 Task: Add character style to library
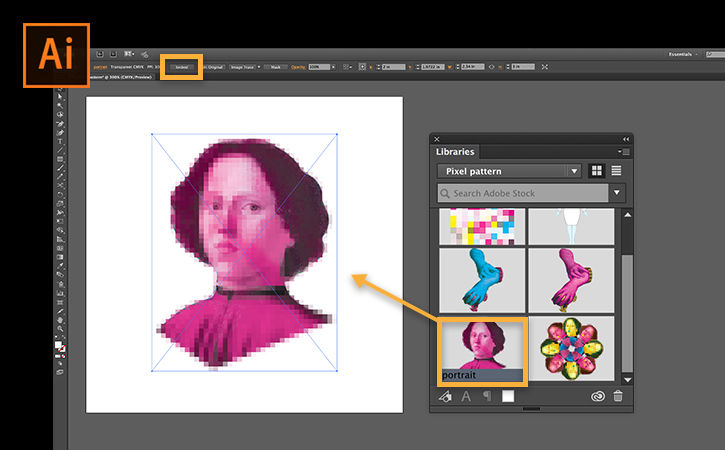466,396
